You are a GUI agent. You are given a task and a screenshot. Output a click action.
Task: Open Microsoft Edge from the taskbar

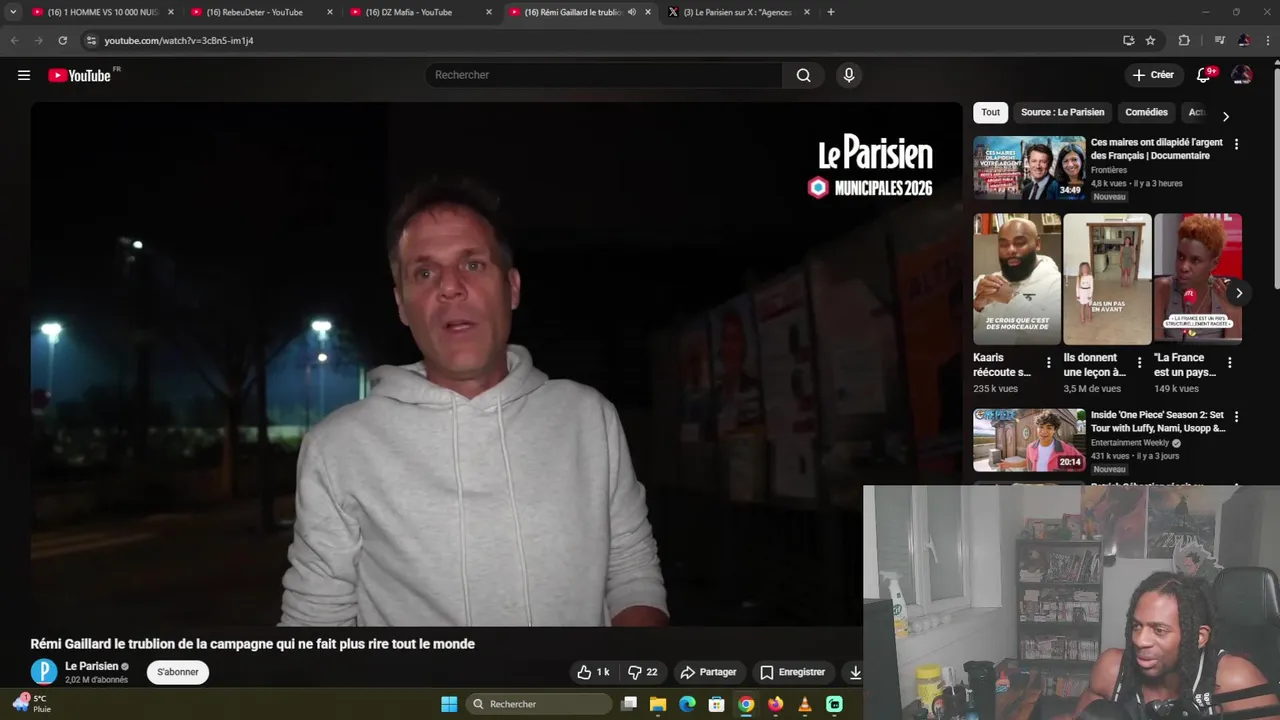tap(687, 704)
